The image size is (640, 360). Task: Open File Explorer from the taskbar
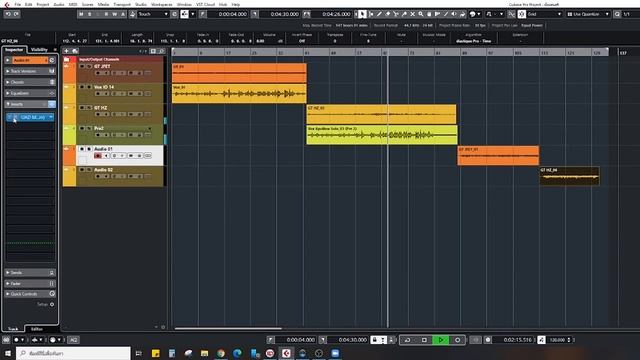click(204, 353)
